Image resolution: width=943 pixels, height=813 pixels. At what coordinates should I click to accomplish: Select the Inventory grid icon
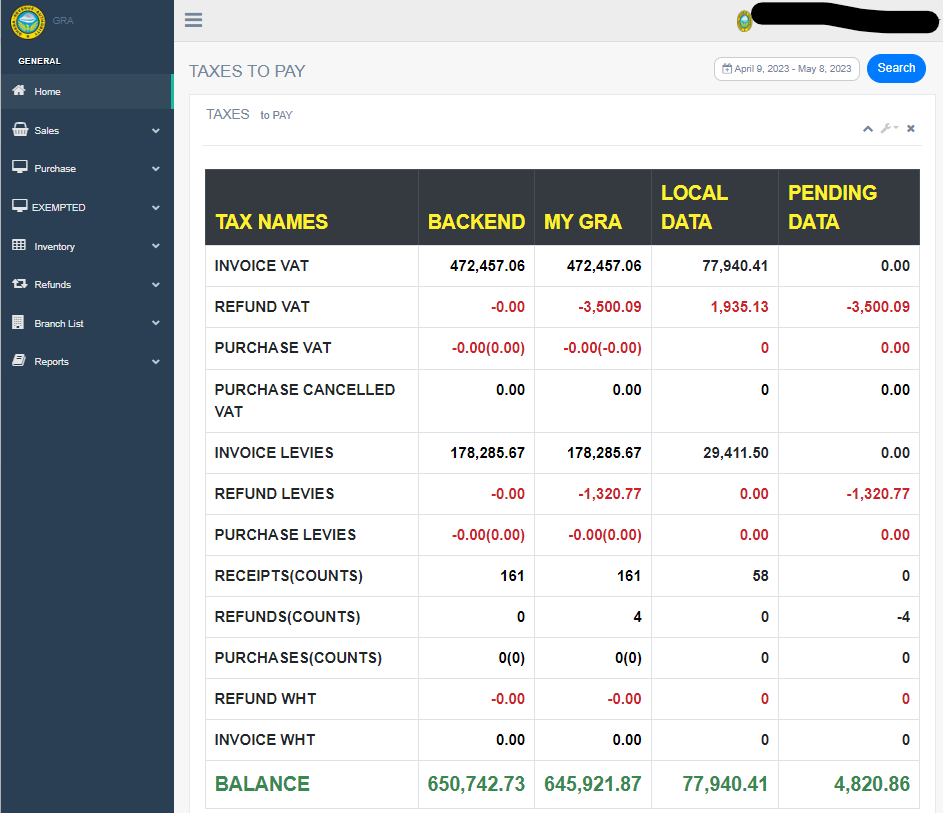tap(18, 246)
